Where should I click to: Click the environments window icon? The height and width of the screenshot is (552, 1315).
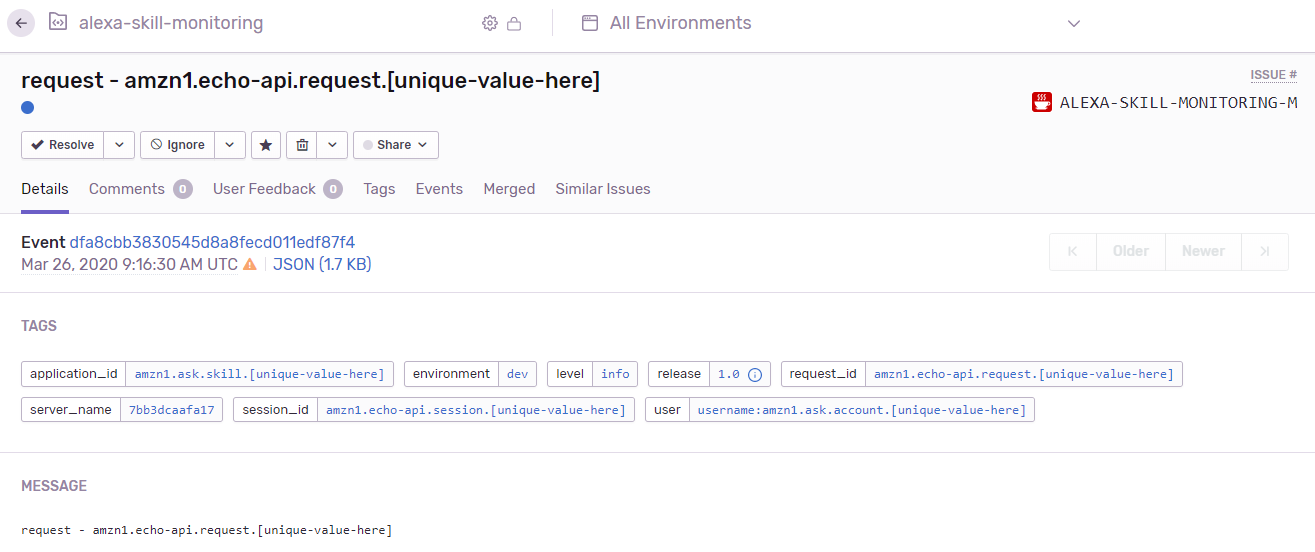pos(590,23)
